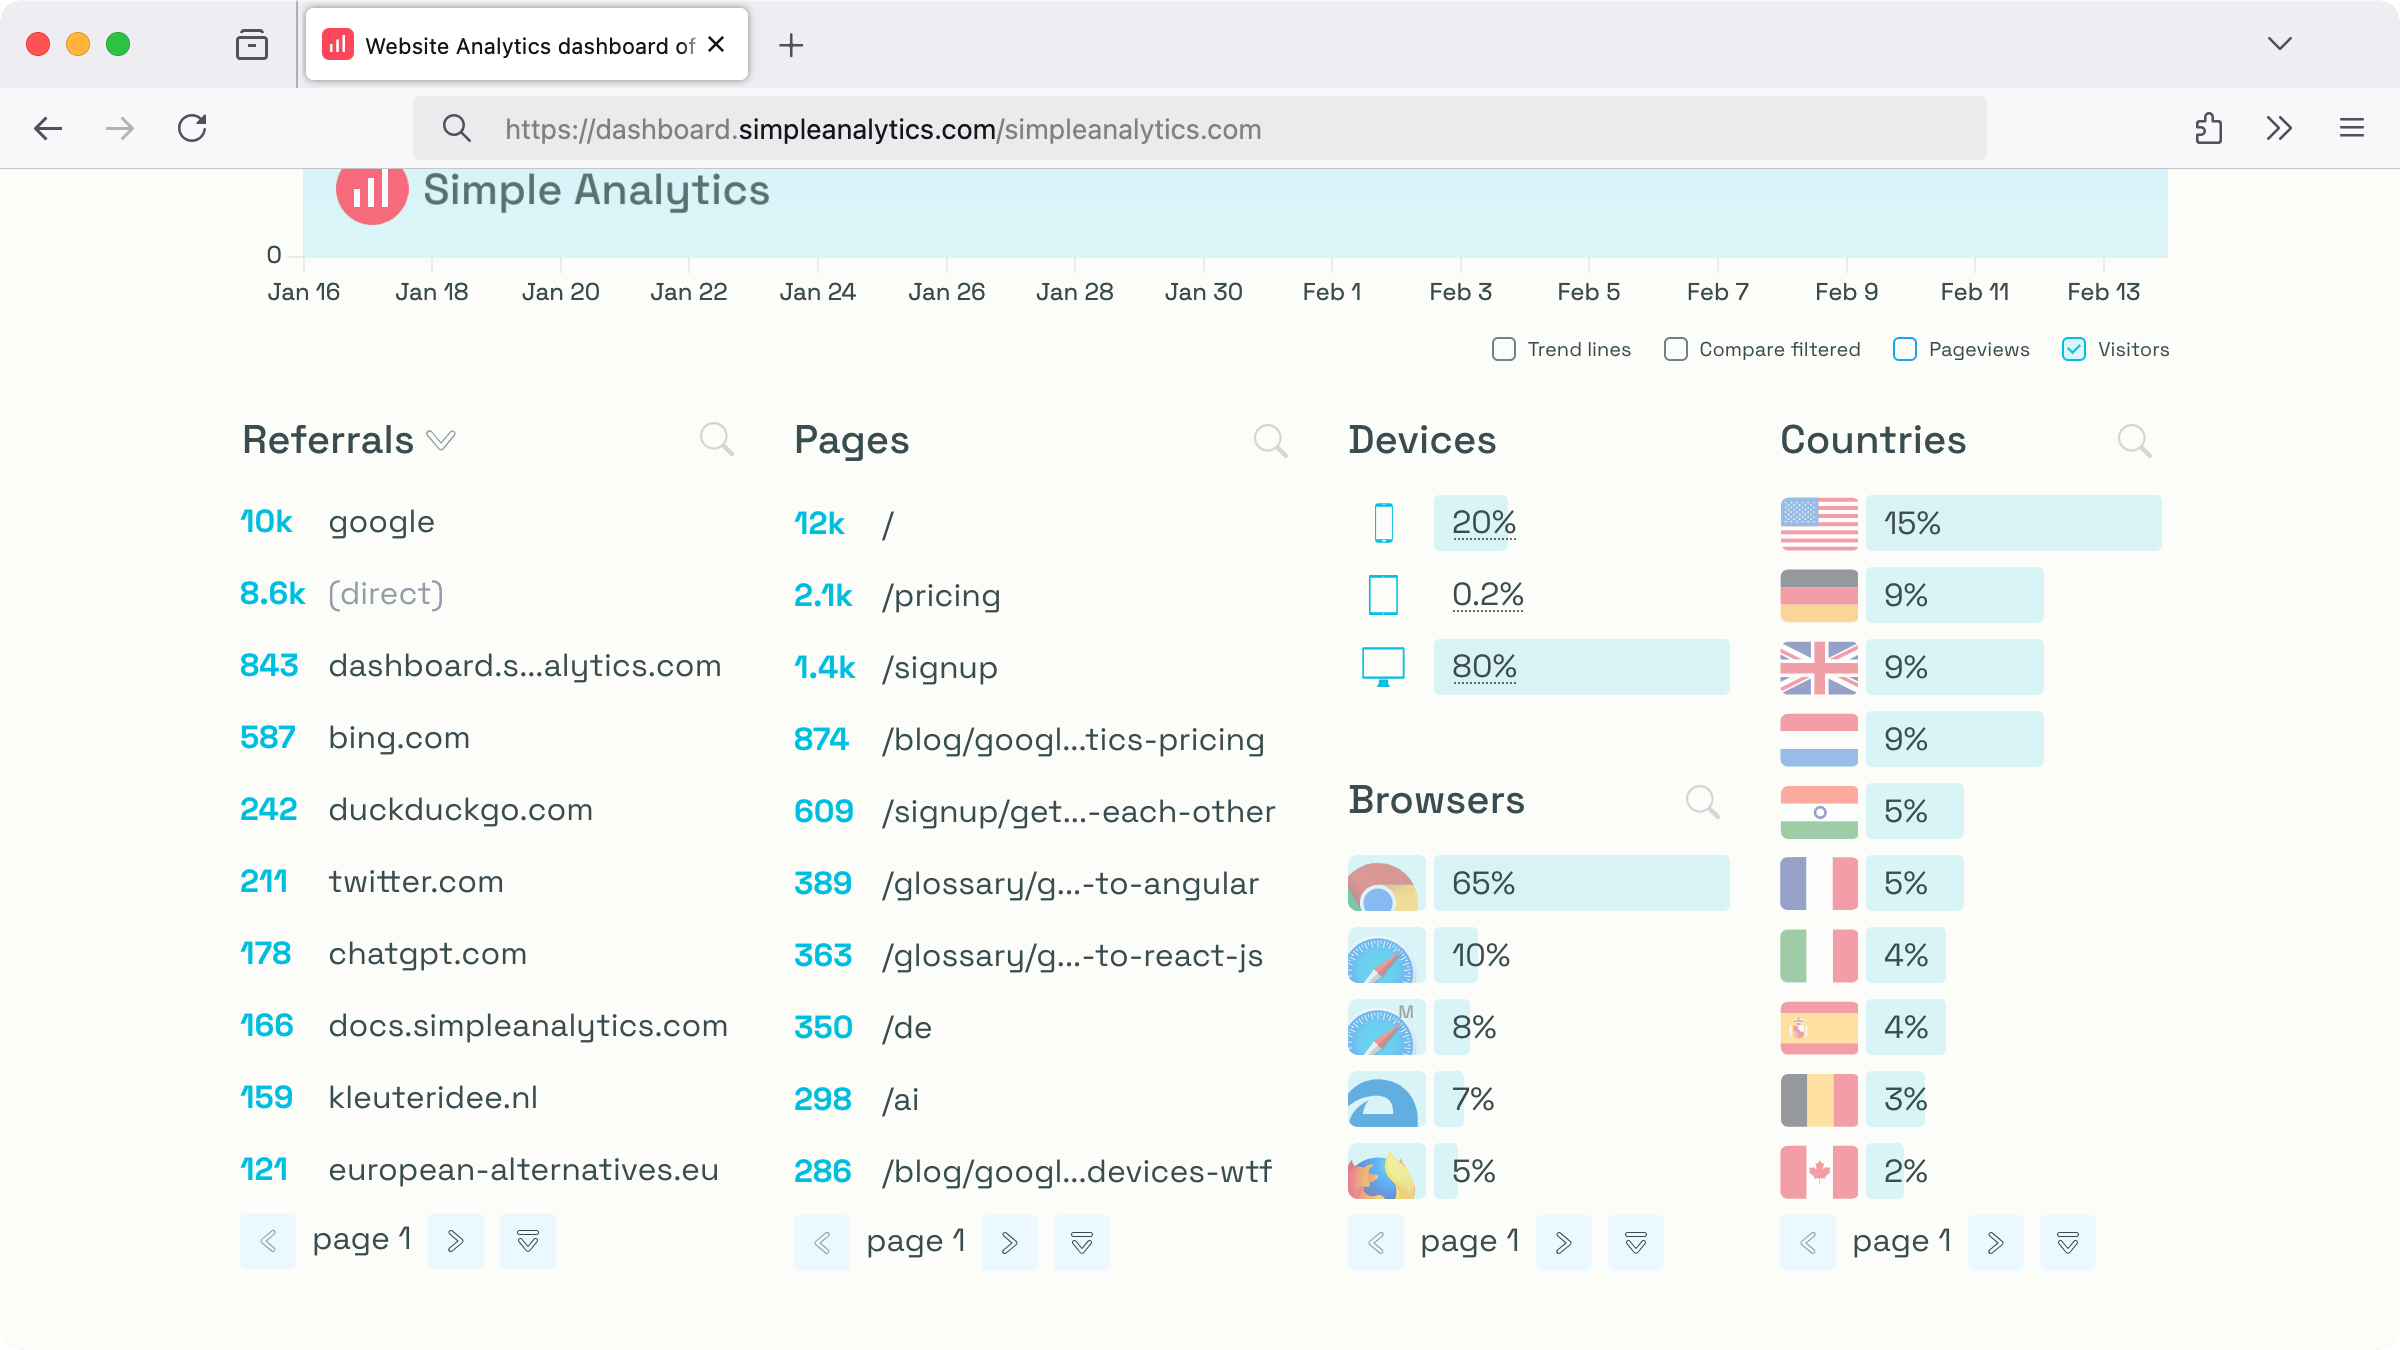Viewport: 2400px width, 1350px height.
Task: Filter by /pricing page
Action: coord(941,596)
